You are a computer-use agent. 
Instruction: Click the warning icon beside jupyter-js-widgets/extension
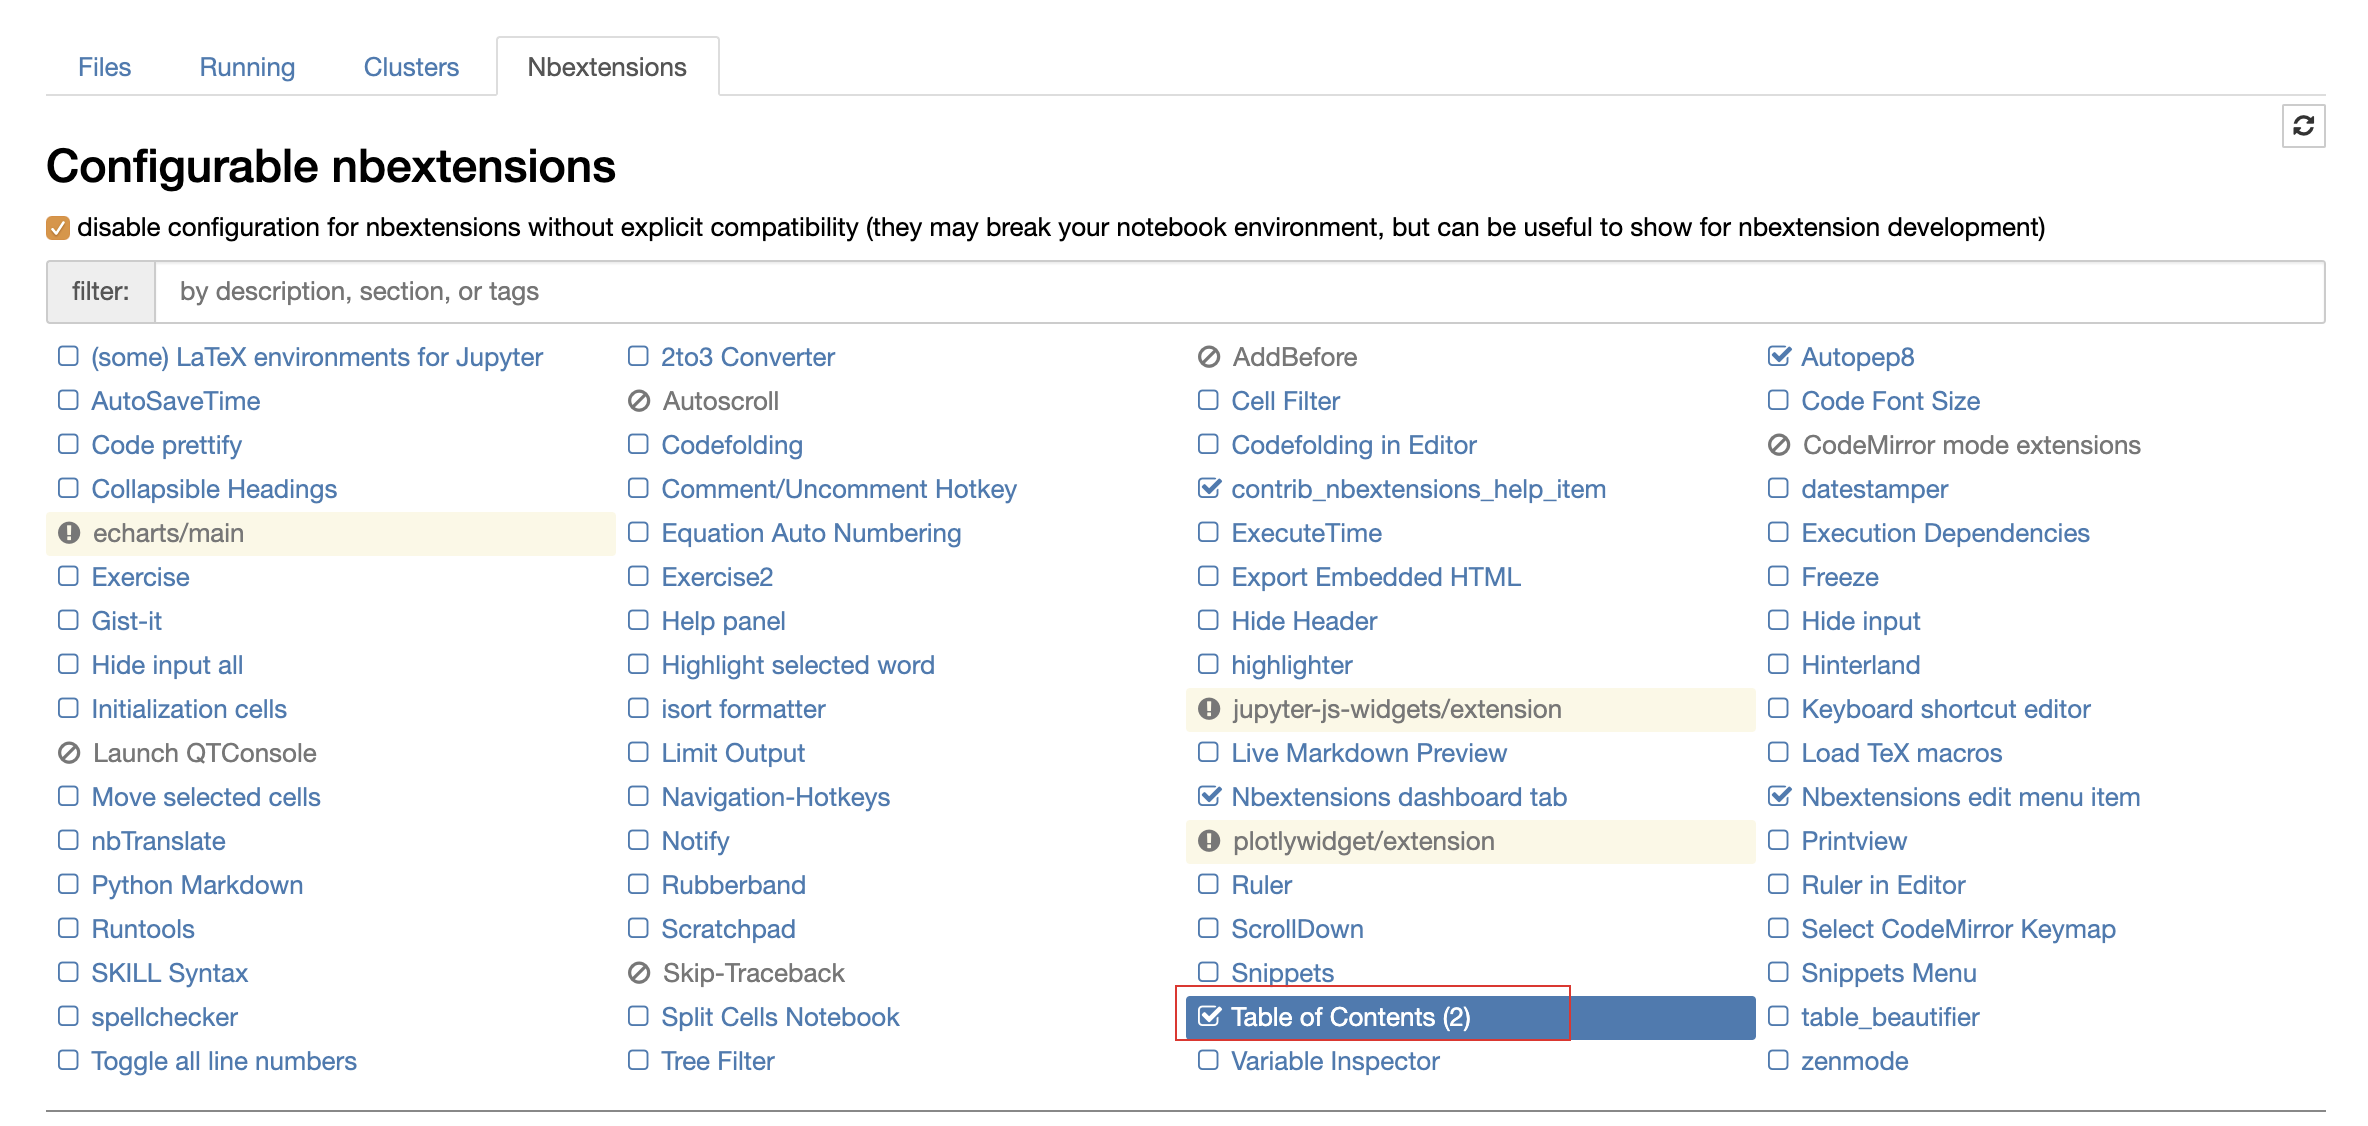pos(1209,709)
